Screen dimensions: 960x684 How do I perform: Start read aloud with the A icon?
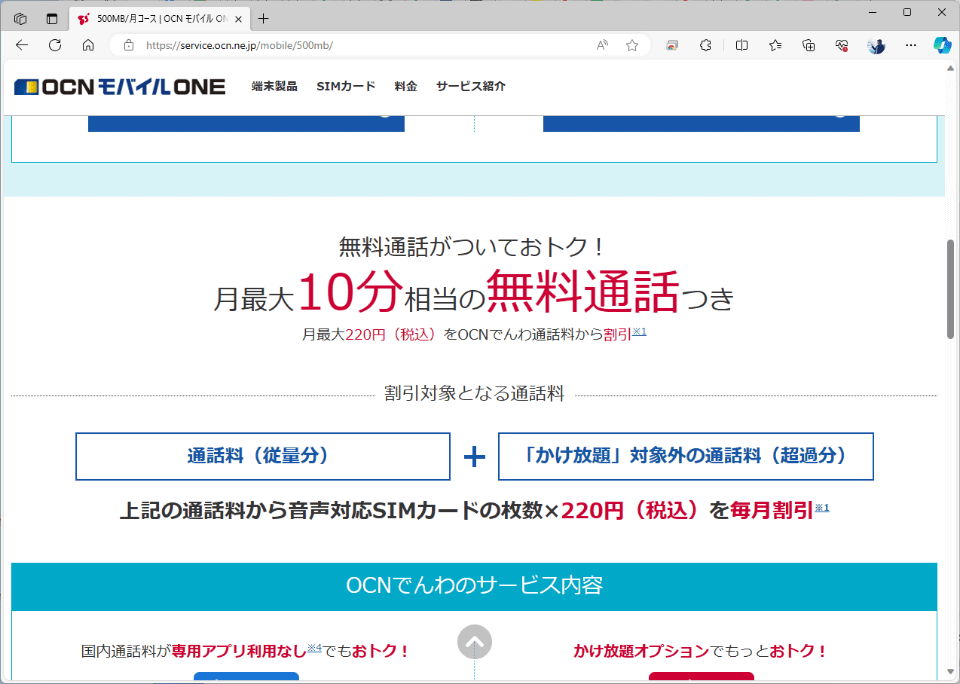(601, 44)
